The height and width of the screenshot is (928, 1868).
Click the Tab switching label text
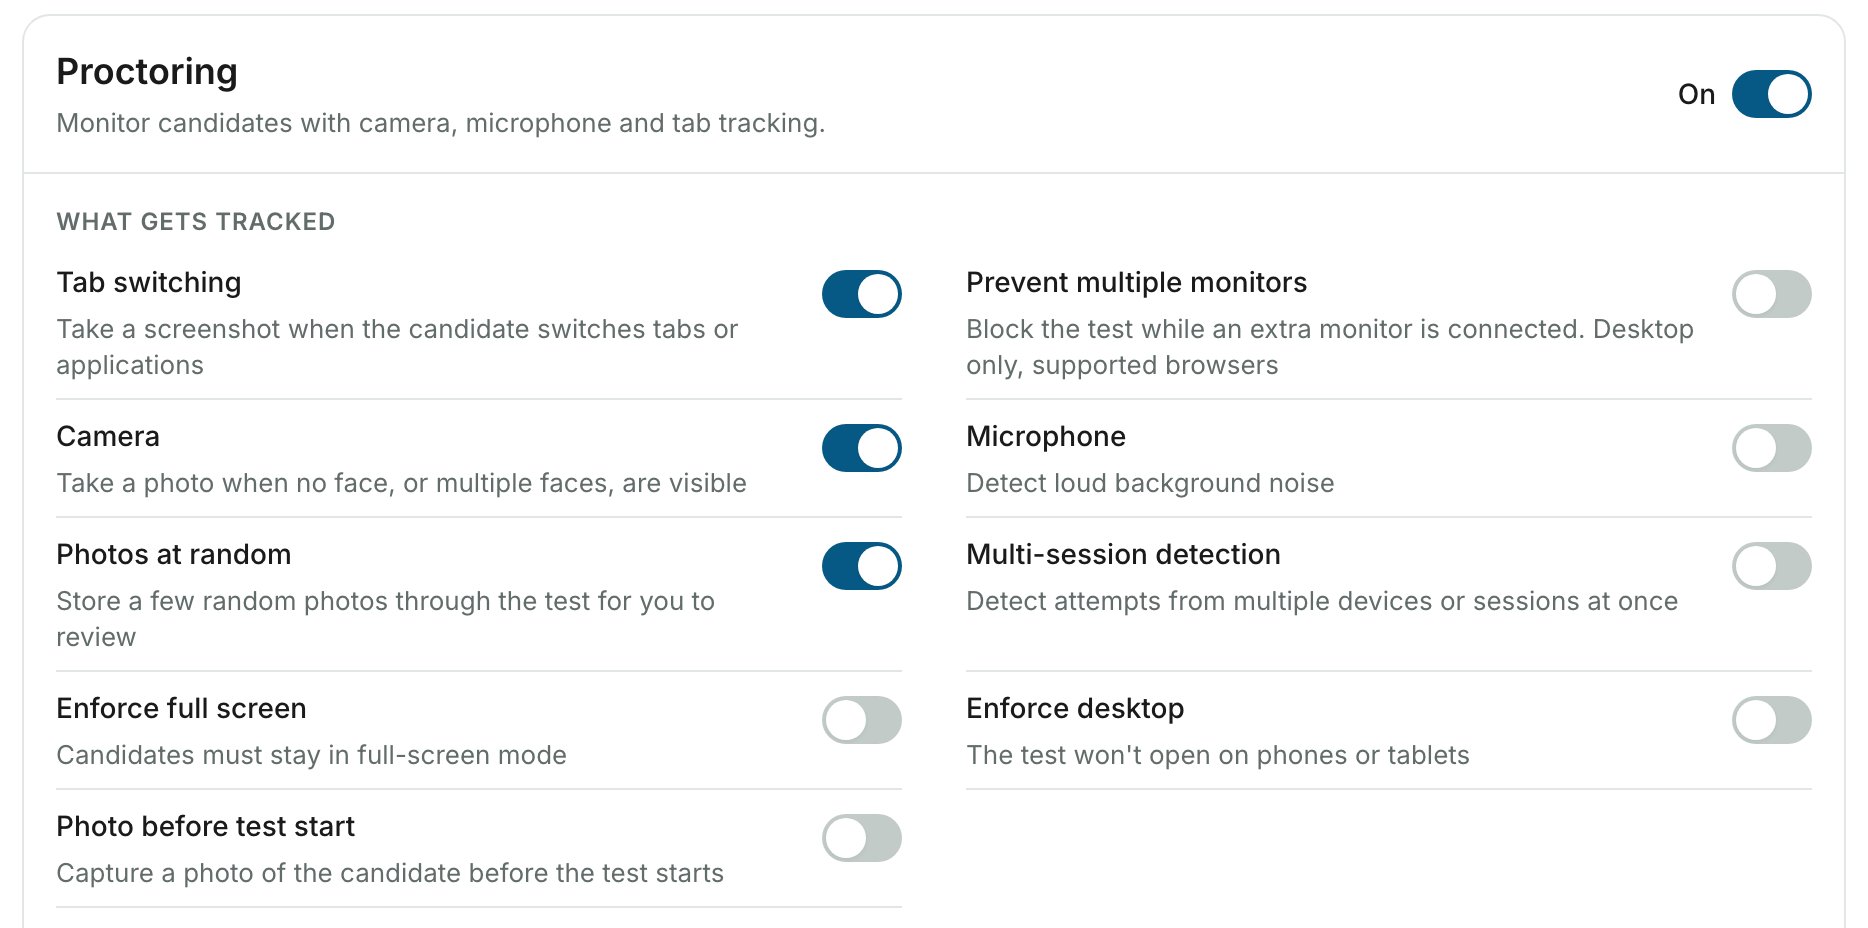149,283
